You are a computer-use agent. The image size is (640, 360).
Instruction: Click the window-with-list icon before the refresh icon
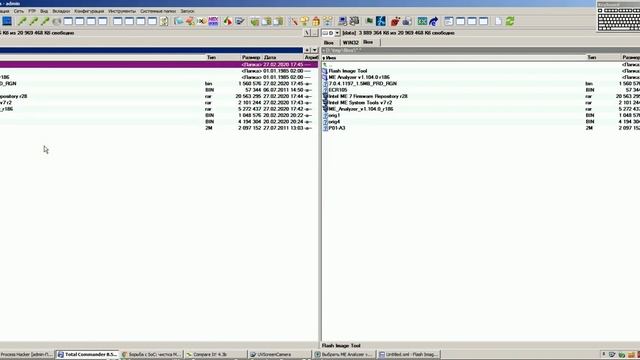pyautogui.click(x=449, y=21)
